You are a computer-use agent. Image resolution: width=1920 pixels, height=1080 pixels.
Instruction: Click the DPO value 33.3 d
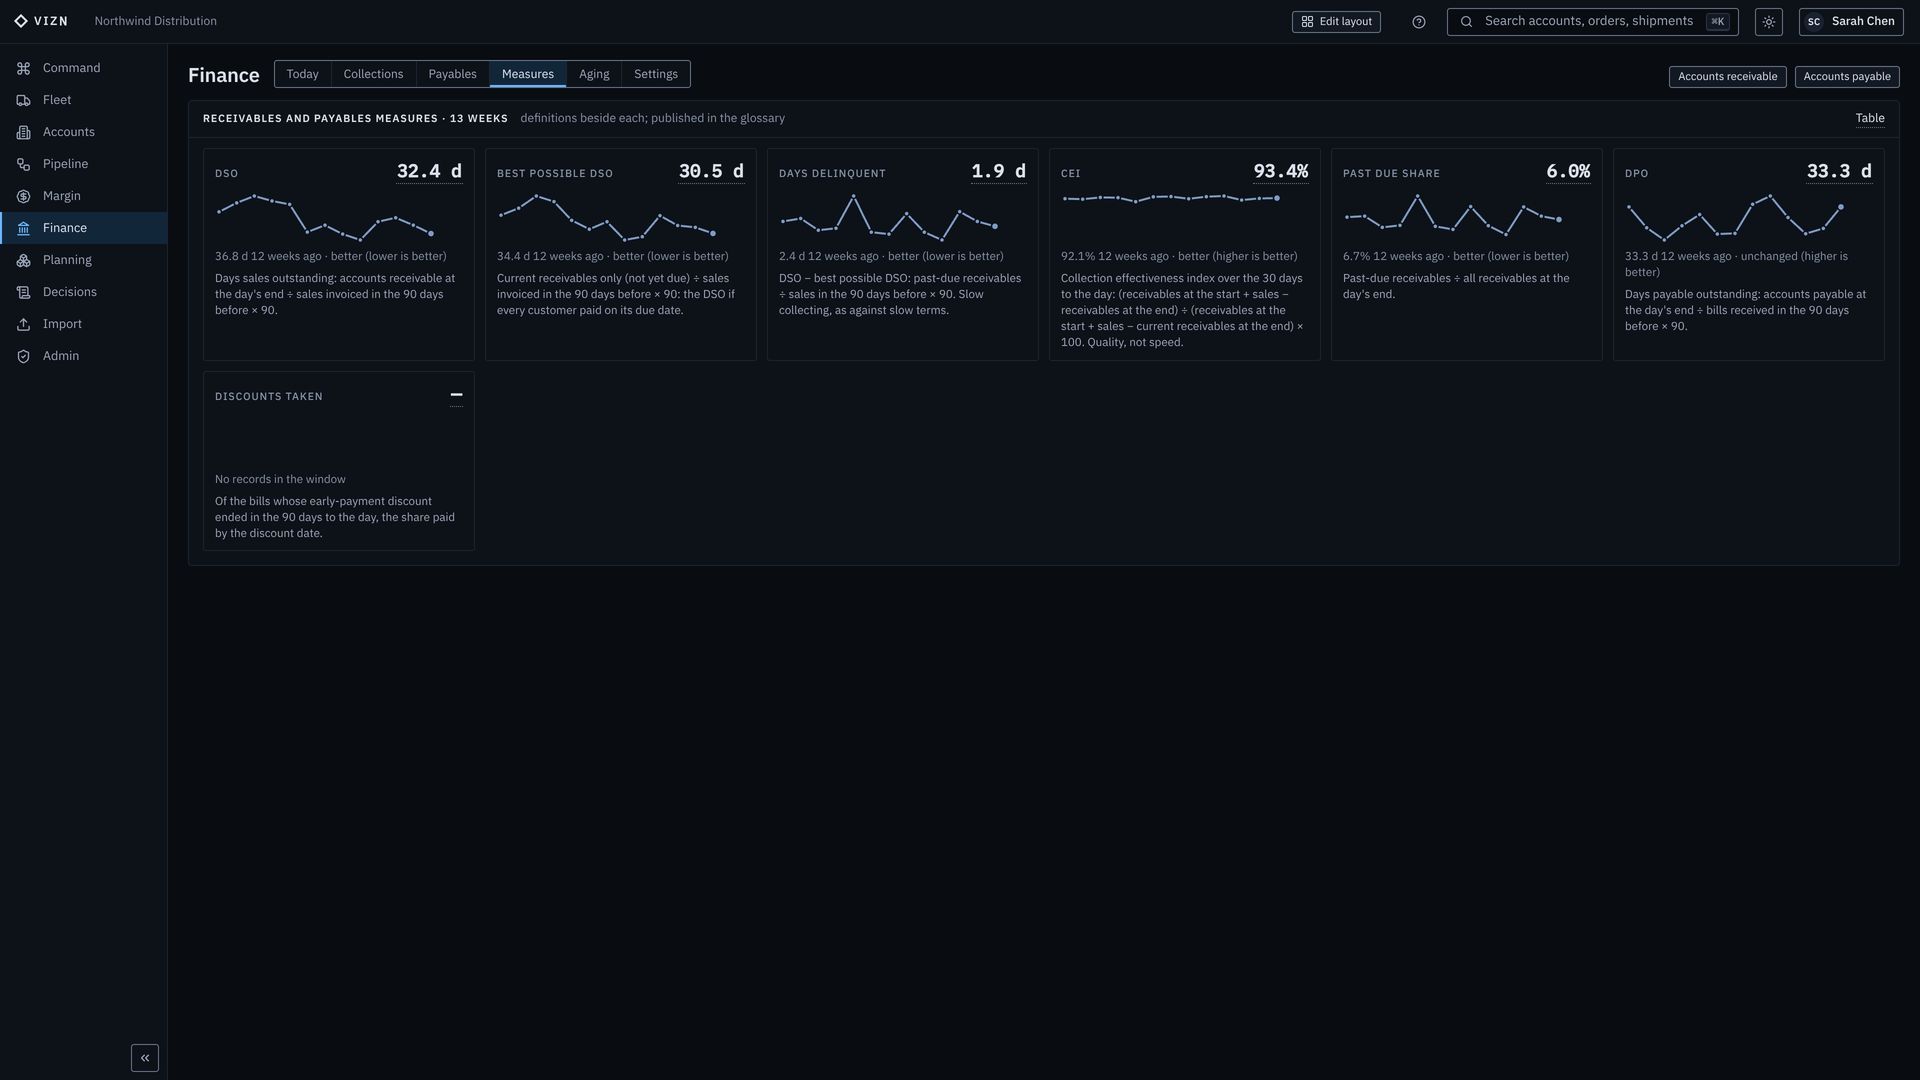pyautogui.click(x=1839, y=172)
